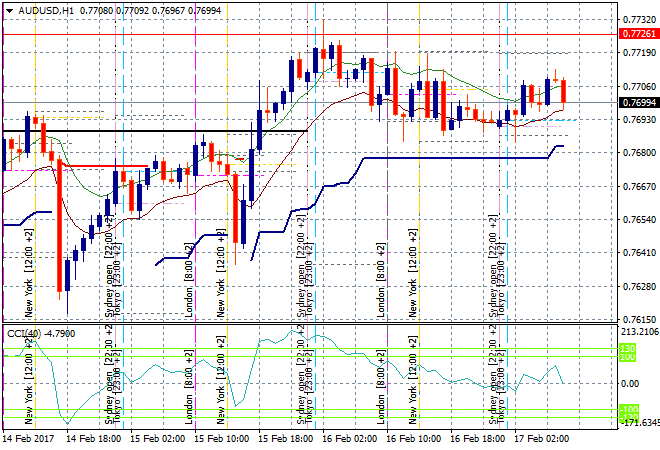Select the 0.77320 price axis label
Image resolution: width=660 pixels, height=450 pixels.
pos(639,20)
